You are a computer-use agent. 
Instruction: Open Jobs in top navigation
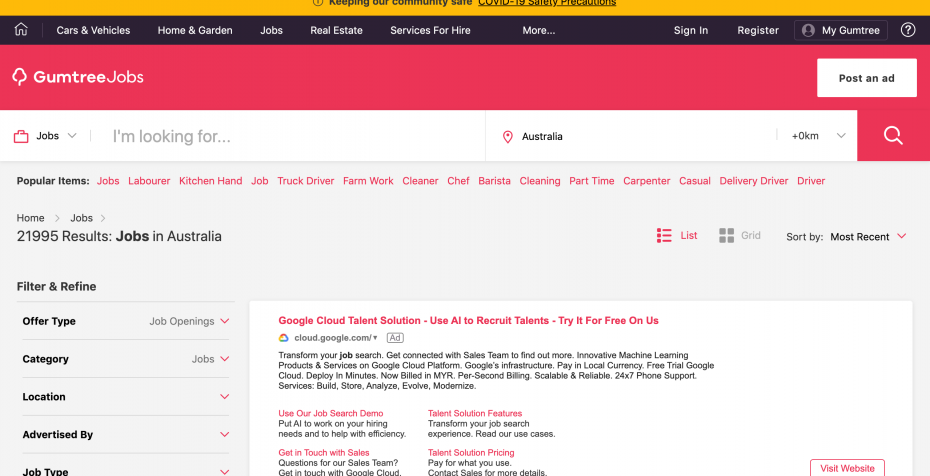point(271,30)
